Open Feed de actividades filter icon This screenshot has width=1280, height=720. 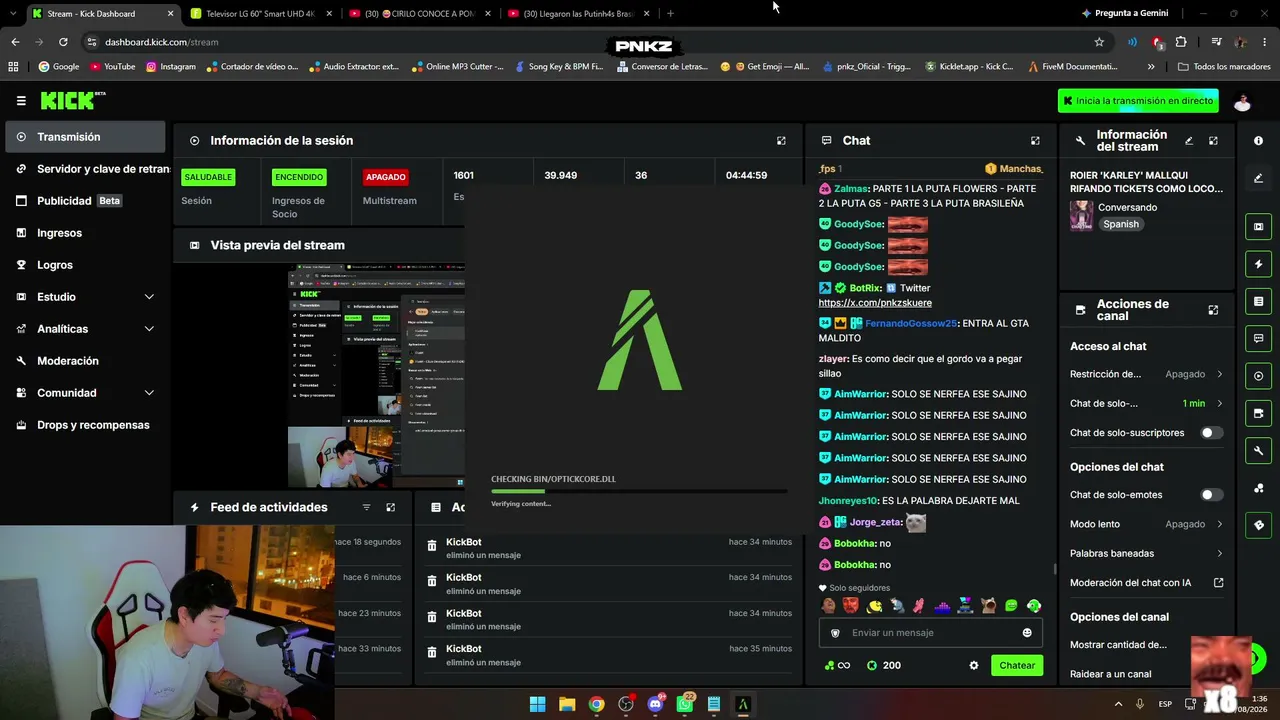(x=366, y=508)
